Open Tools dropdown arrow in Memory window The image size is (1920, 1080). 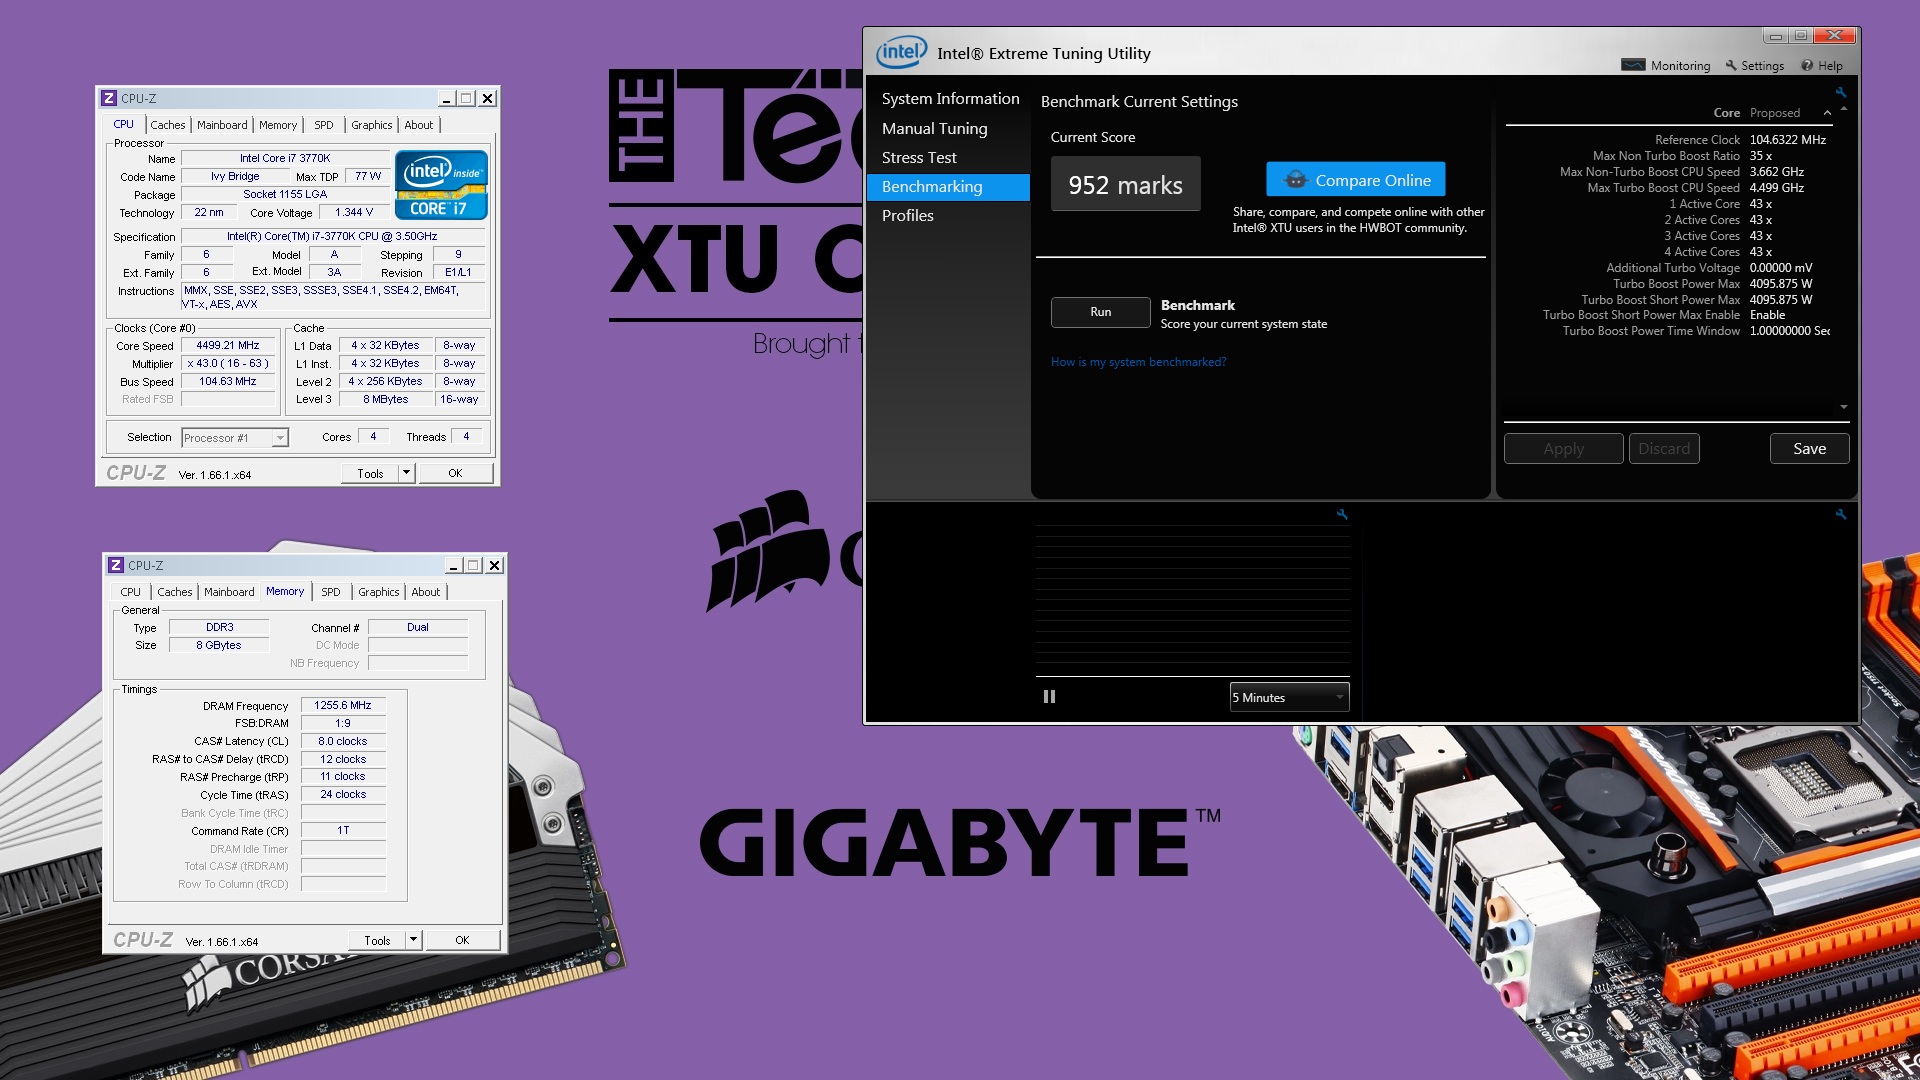(414, 940)
